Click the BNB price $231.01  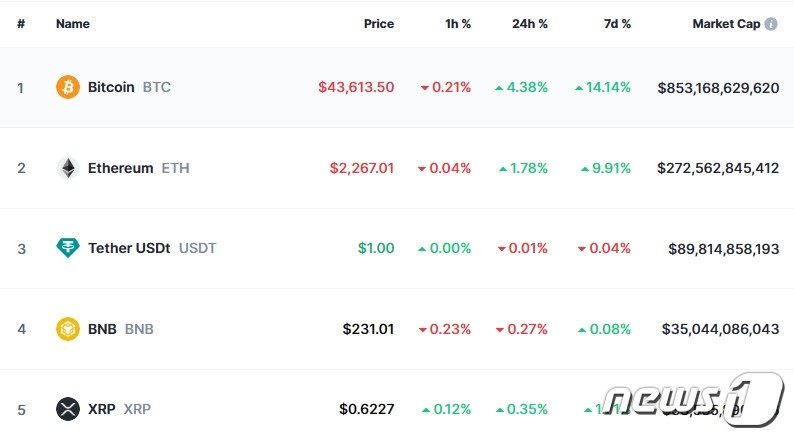click(x=368, y=328)
